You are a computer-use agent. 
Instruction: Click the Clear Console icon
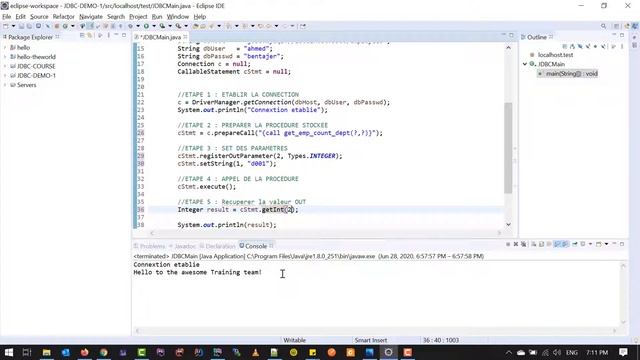tap(534, 244)
